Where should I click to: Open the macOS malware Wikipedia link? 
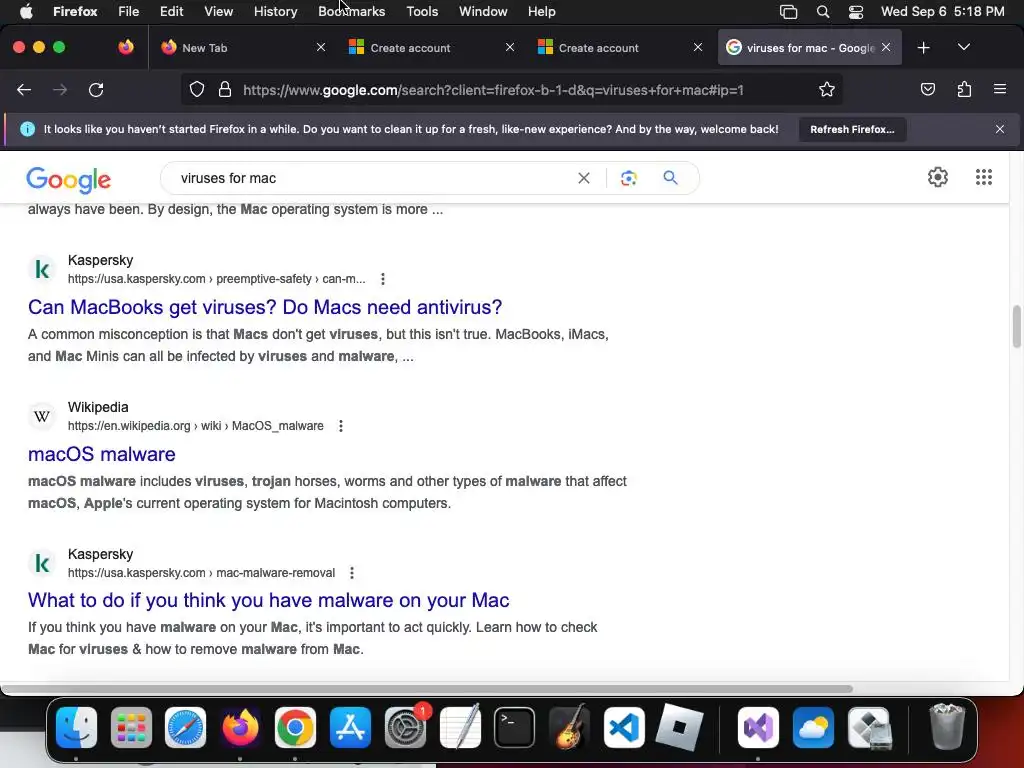(102, 454)
